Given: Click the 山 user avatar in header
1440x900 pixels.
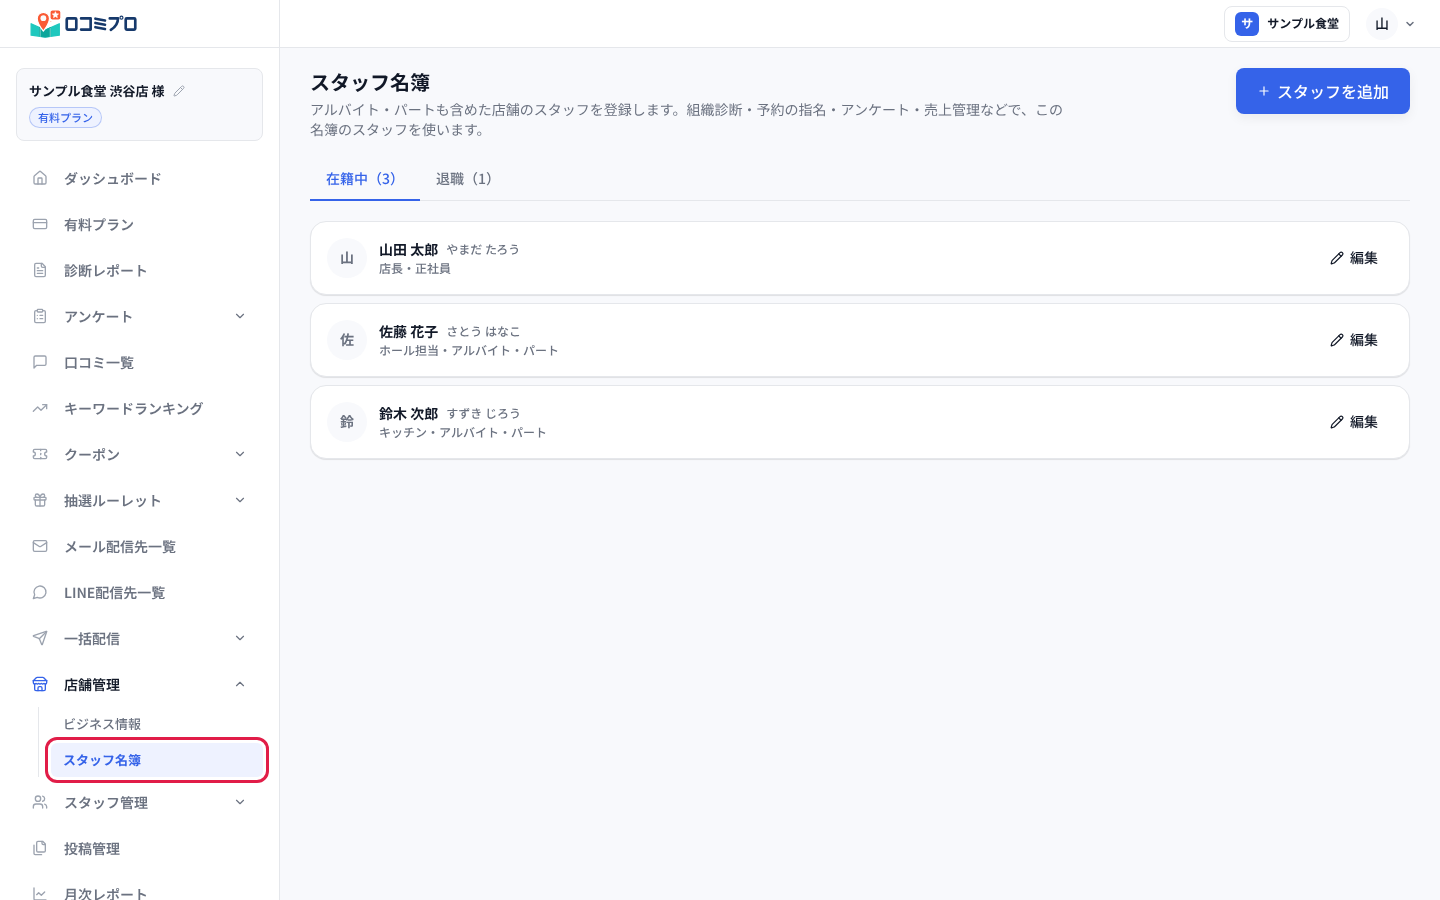Looking at the screenshot, I should 1382,24.
